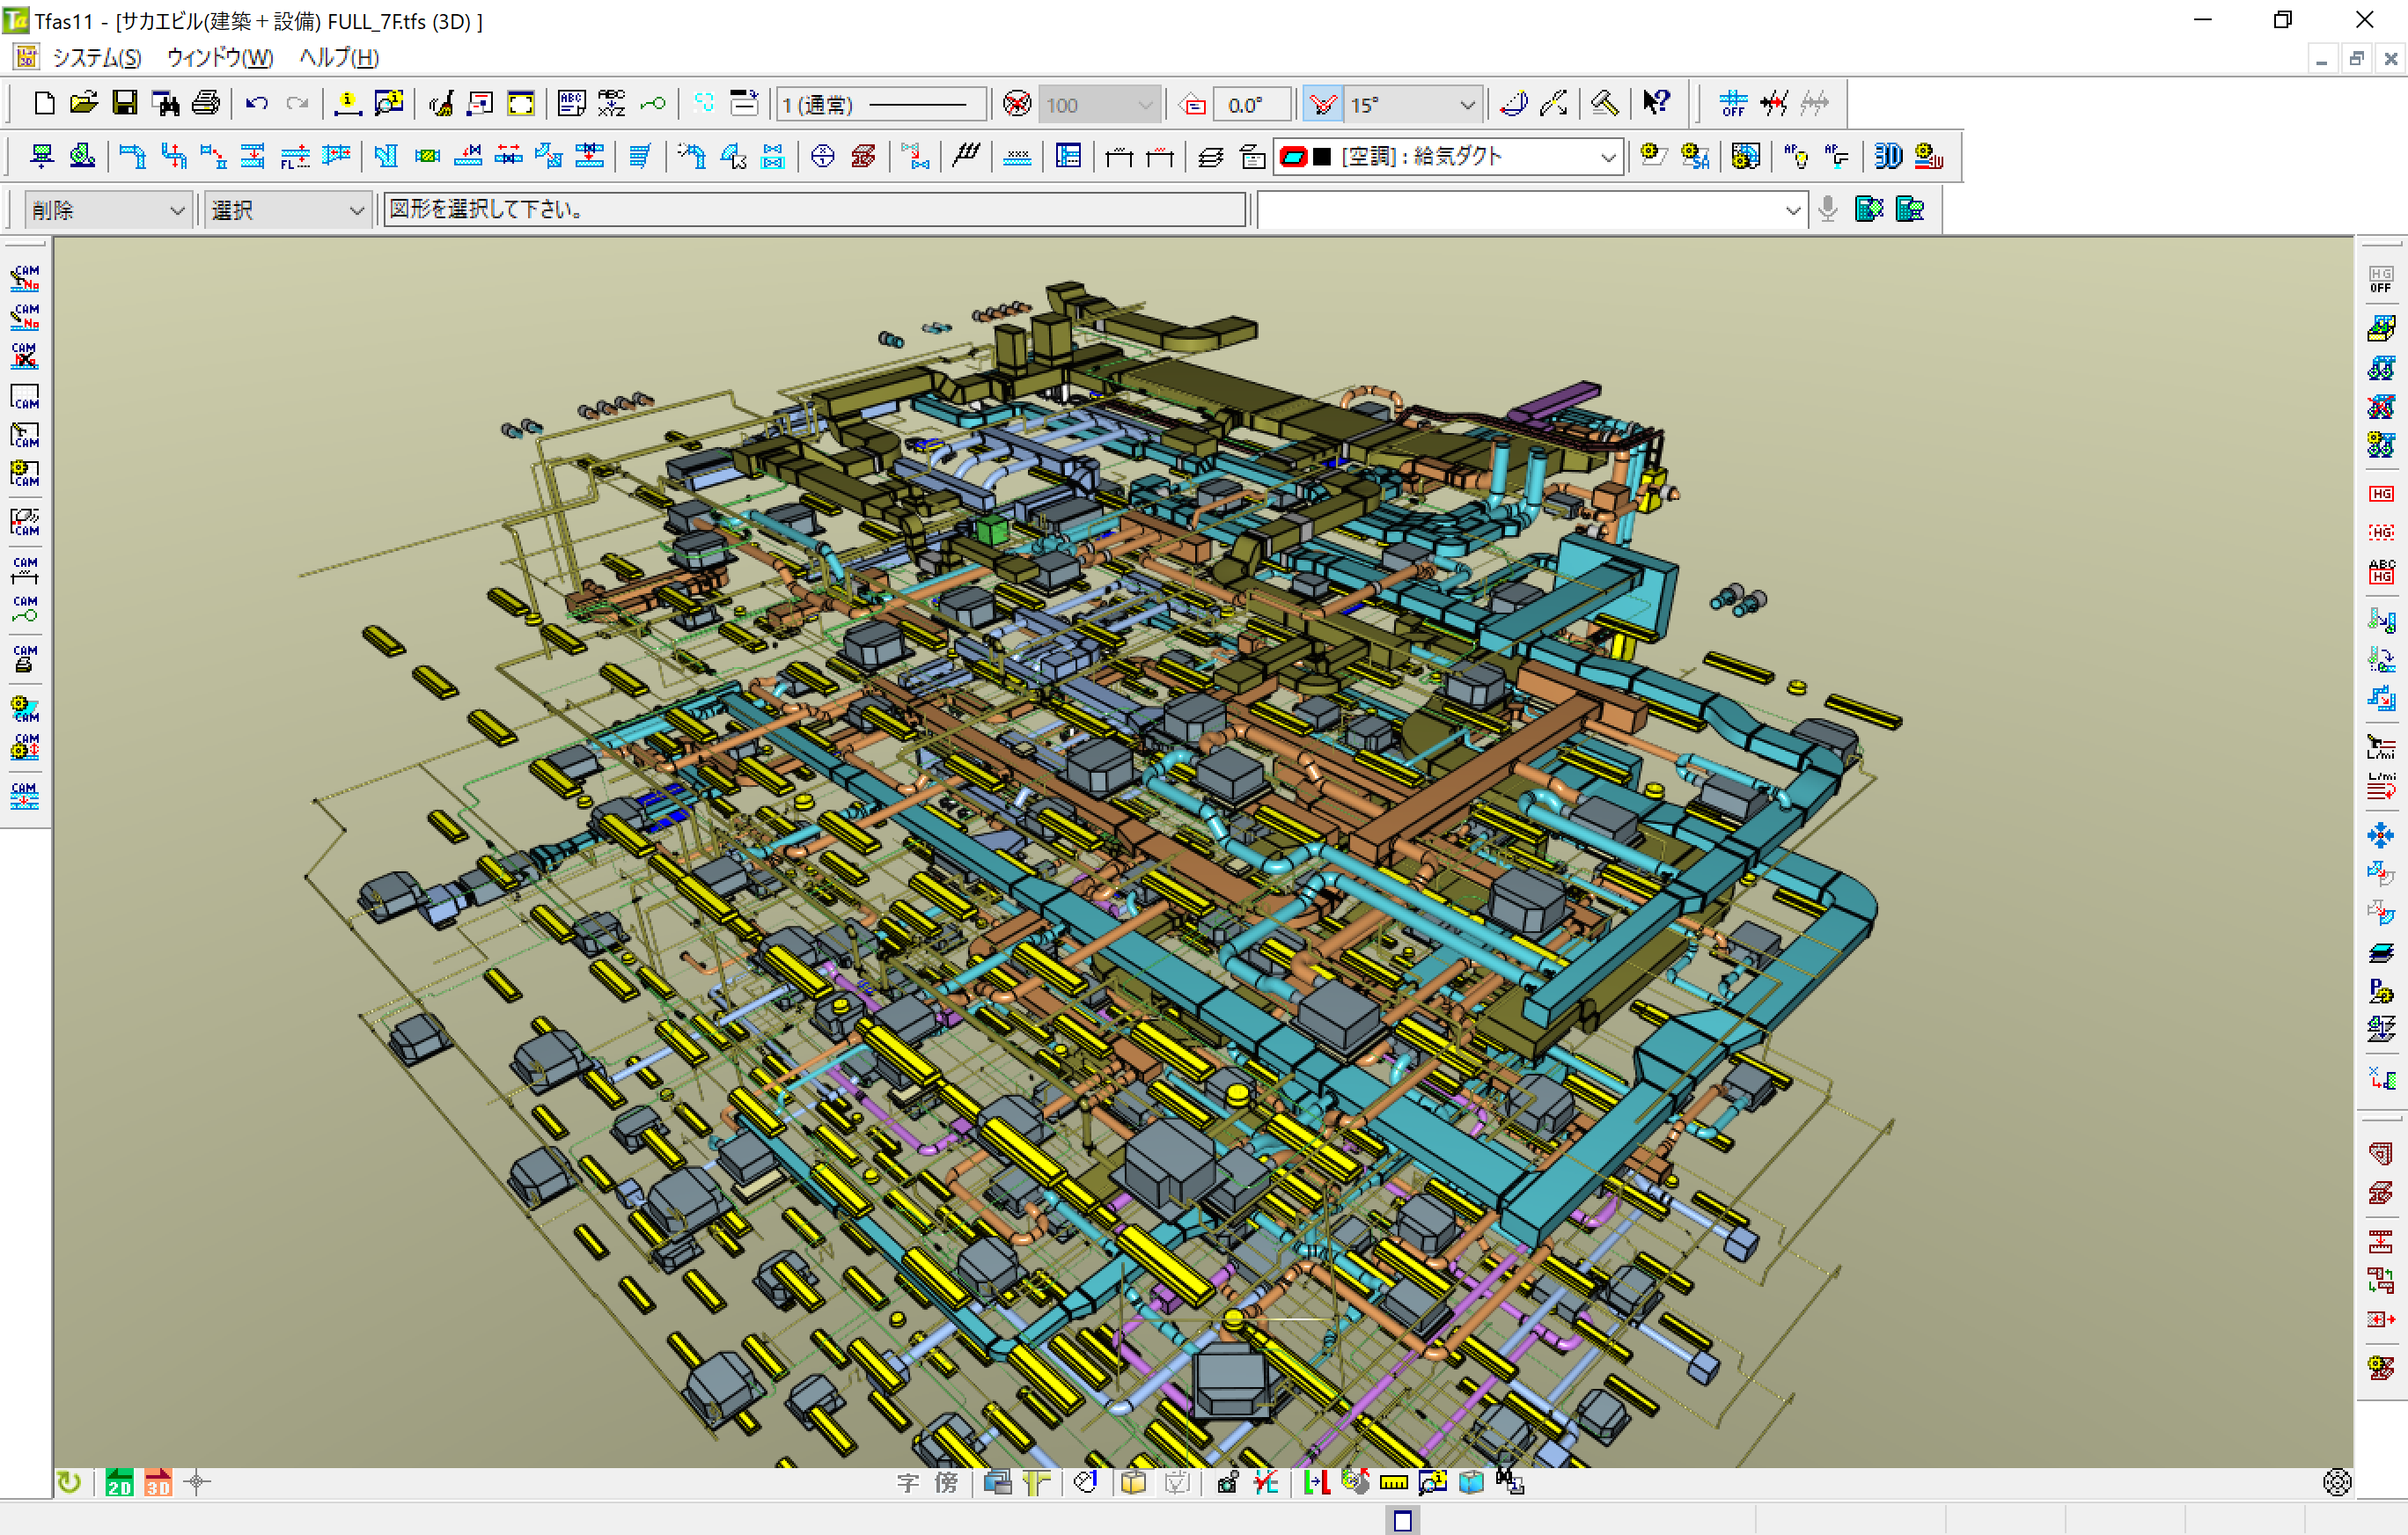Click the camera snapshot icon in bottom bar
Image resolution: width=2408 pixels, height=1535 pixels.
(x=1227, y=1482)
